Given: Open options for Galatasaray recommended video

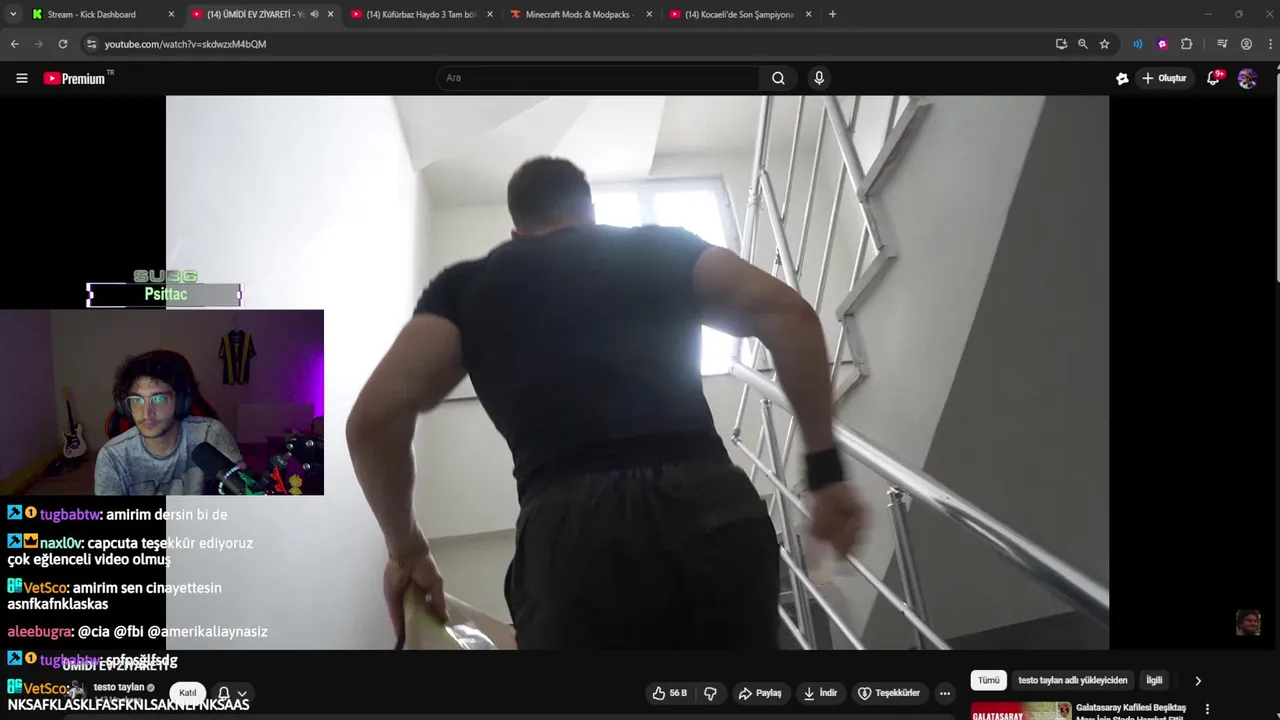Looking at the screenshot, I should point(1207,709).
